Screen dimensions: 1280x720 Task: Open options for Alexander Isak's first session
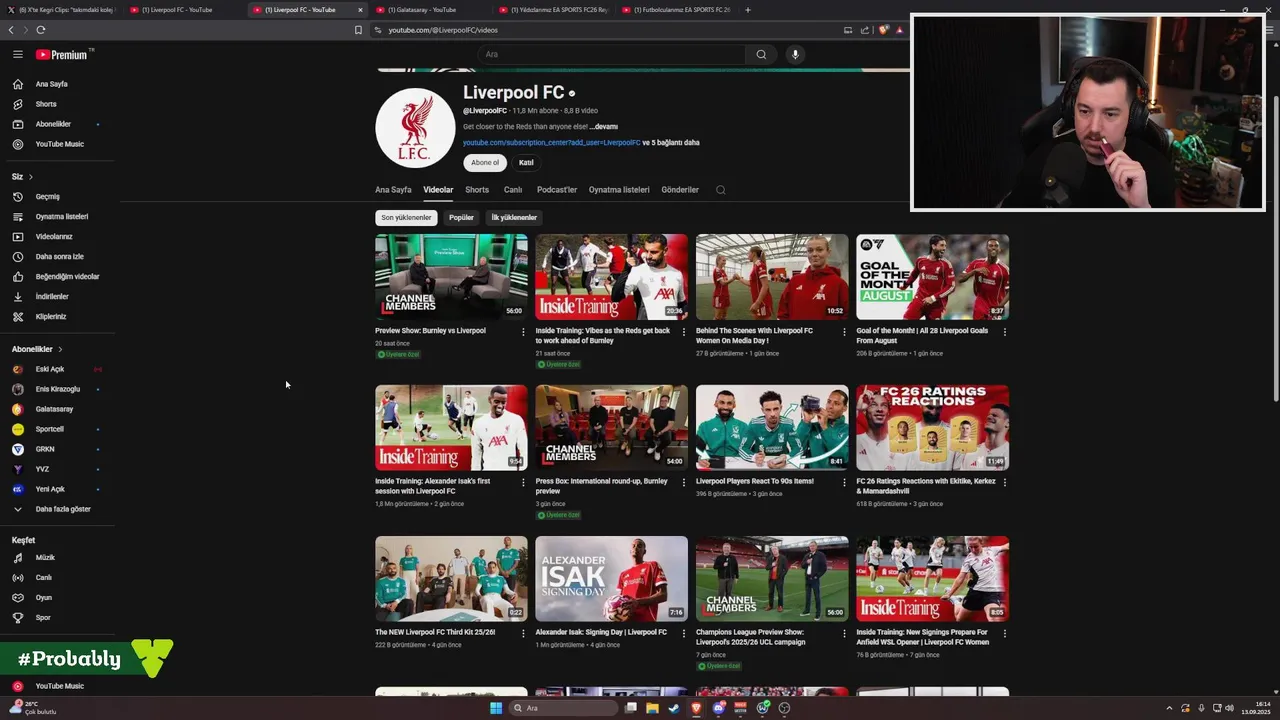pos(523,482)
